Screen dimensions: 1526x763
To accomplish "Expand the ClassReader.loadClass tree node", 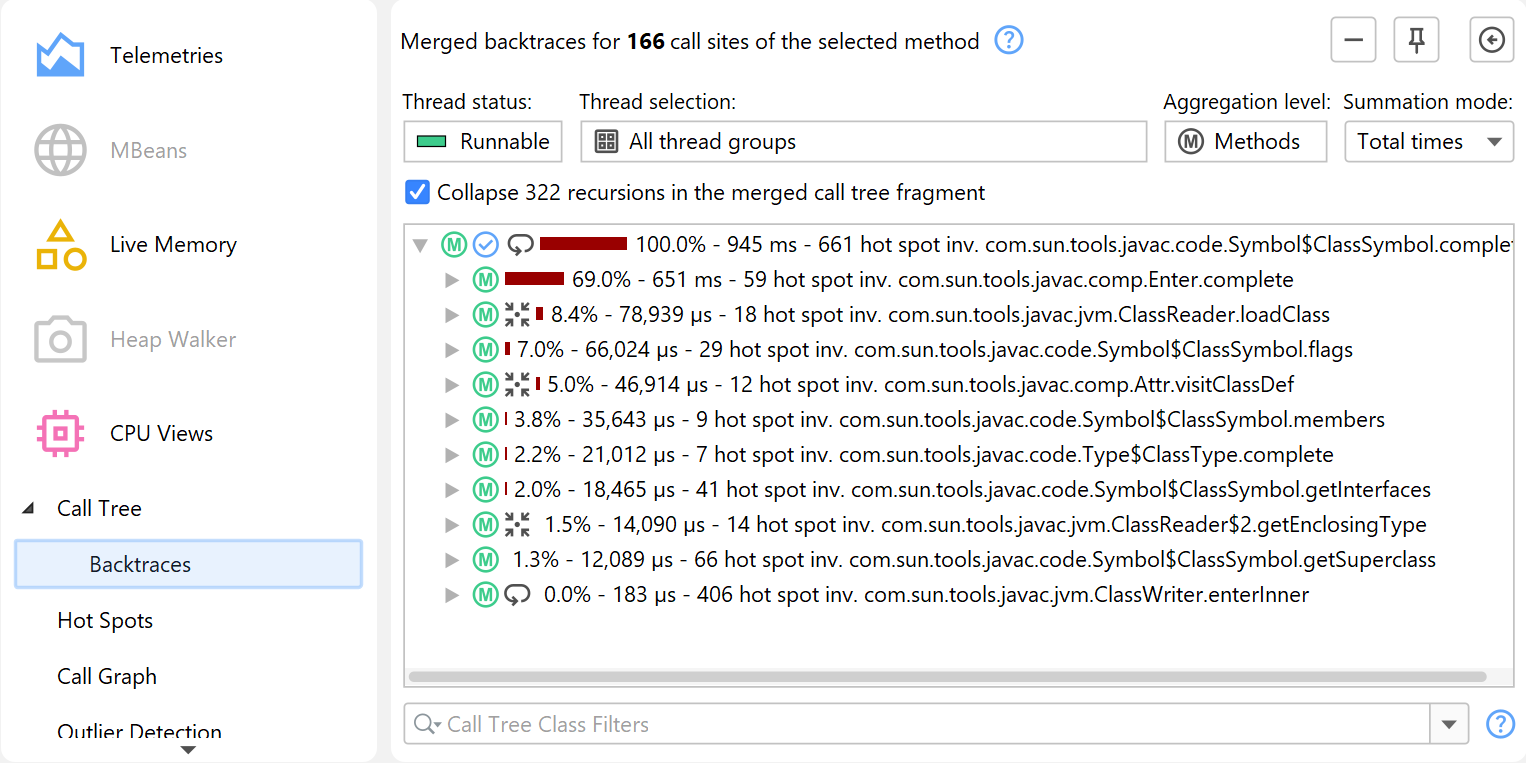I will tap(452, 315).
